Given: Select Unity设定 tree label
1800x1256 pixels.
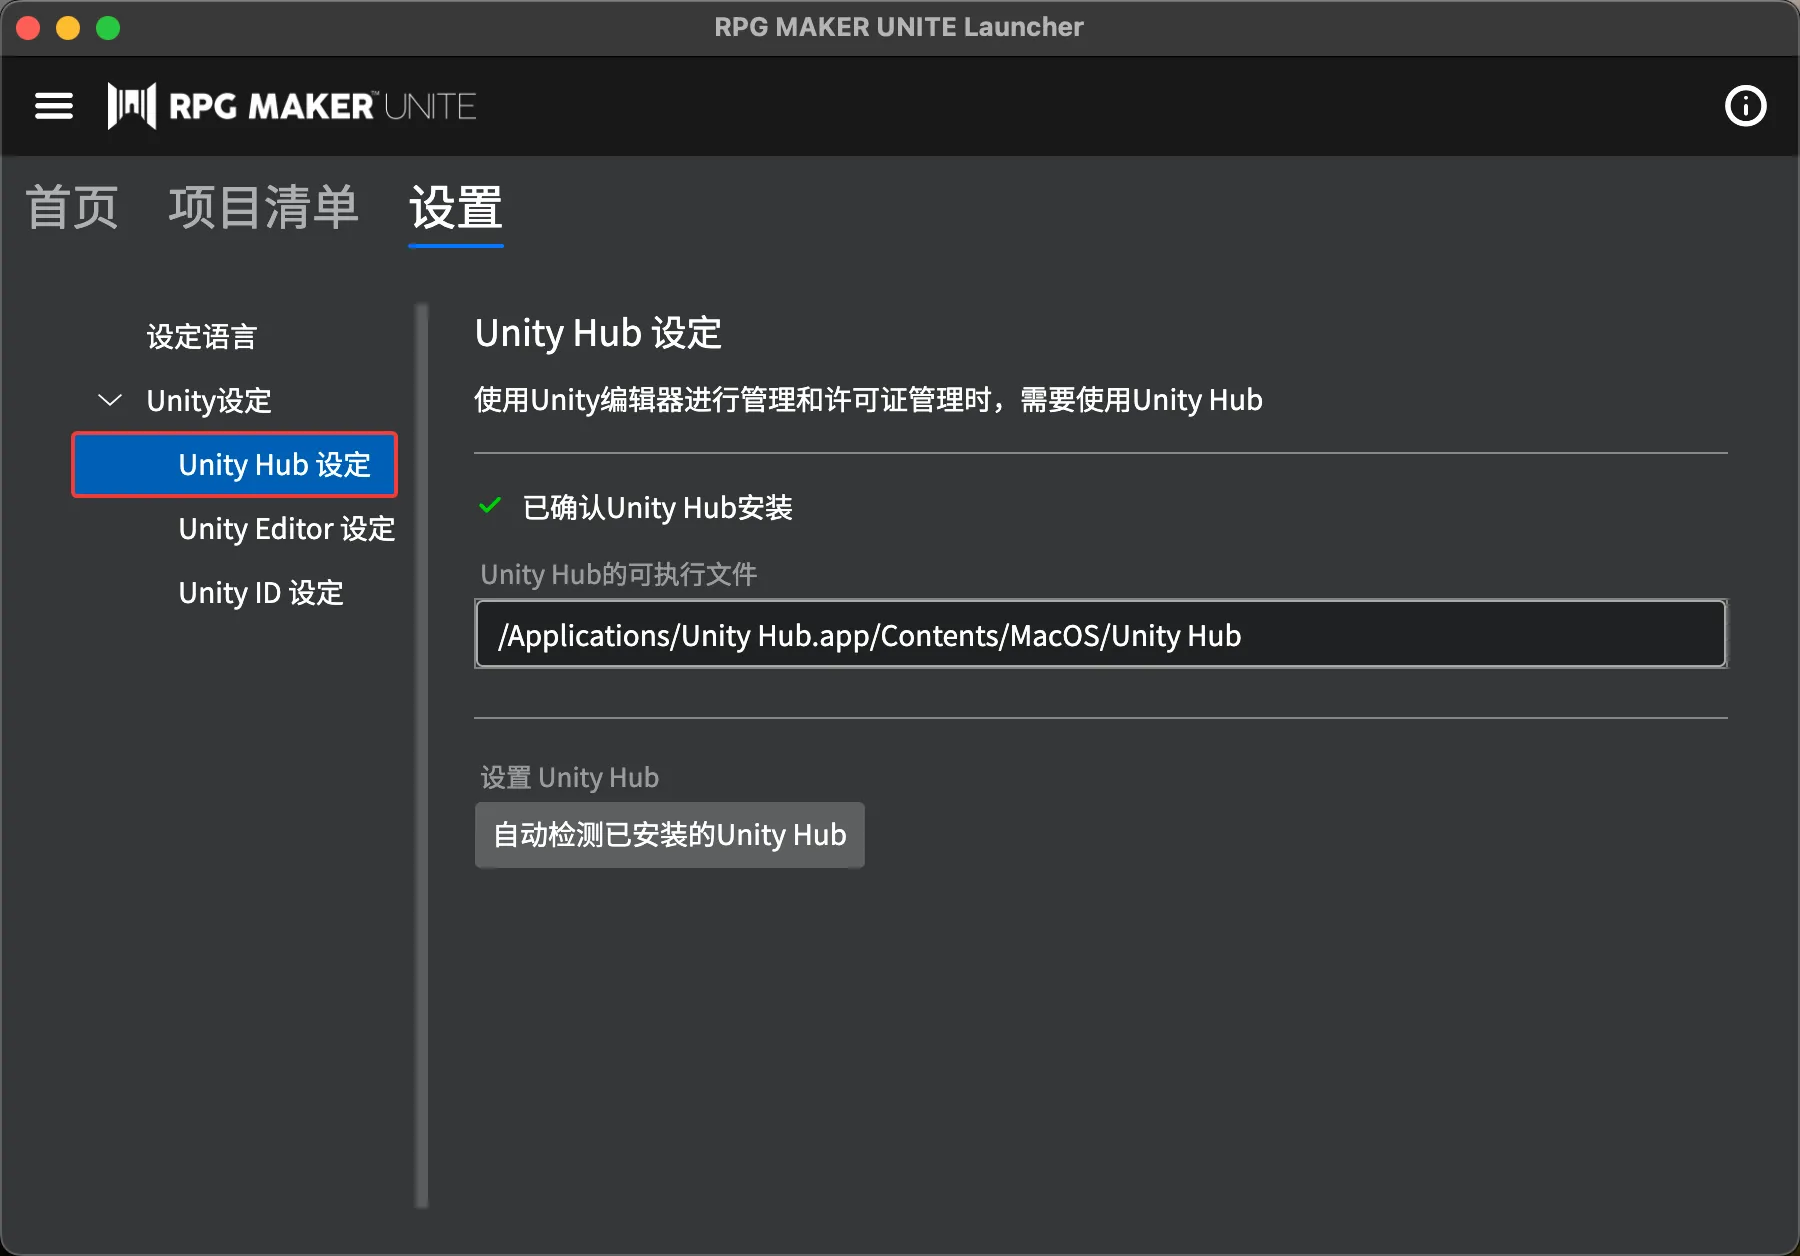Looking at the screenshot, I should click(209, 401).
